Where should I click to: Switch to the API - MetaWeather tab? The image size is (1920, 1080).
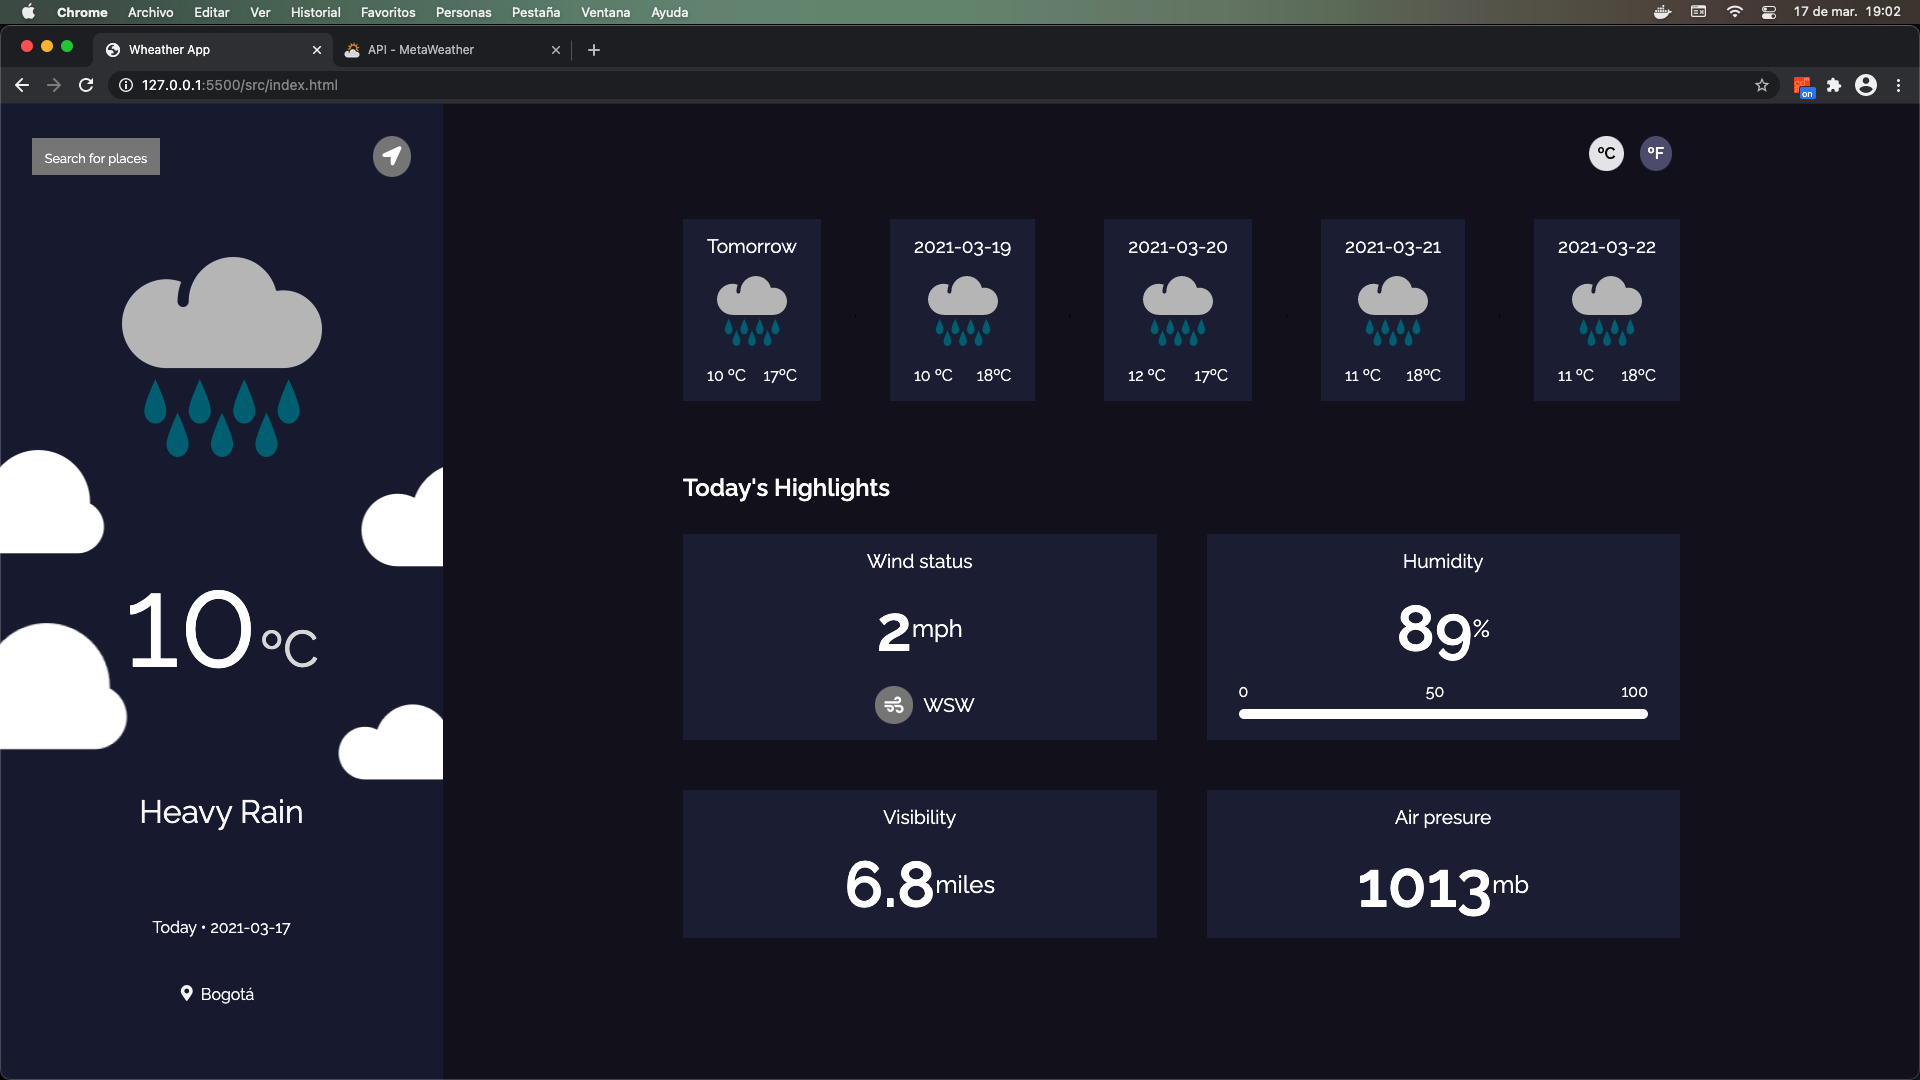[440, 49]
